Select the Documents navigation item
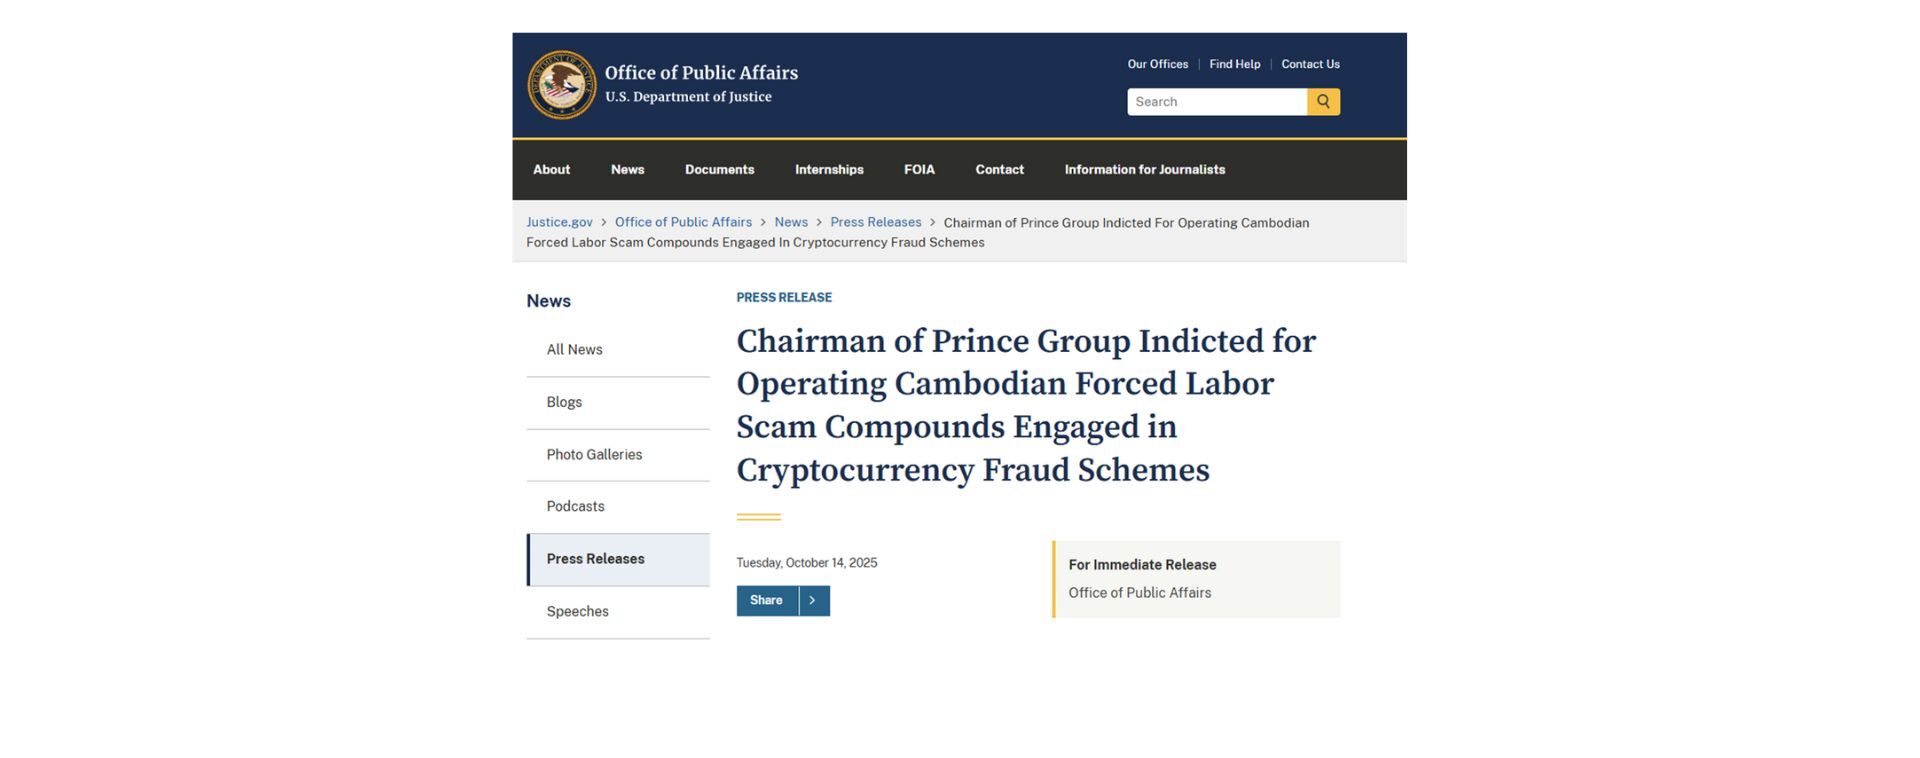The image size is (1920, 758). 719,169
